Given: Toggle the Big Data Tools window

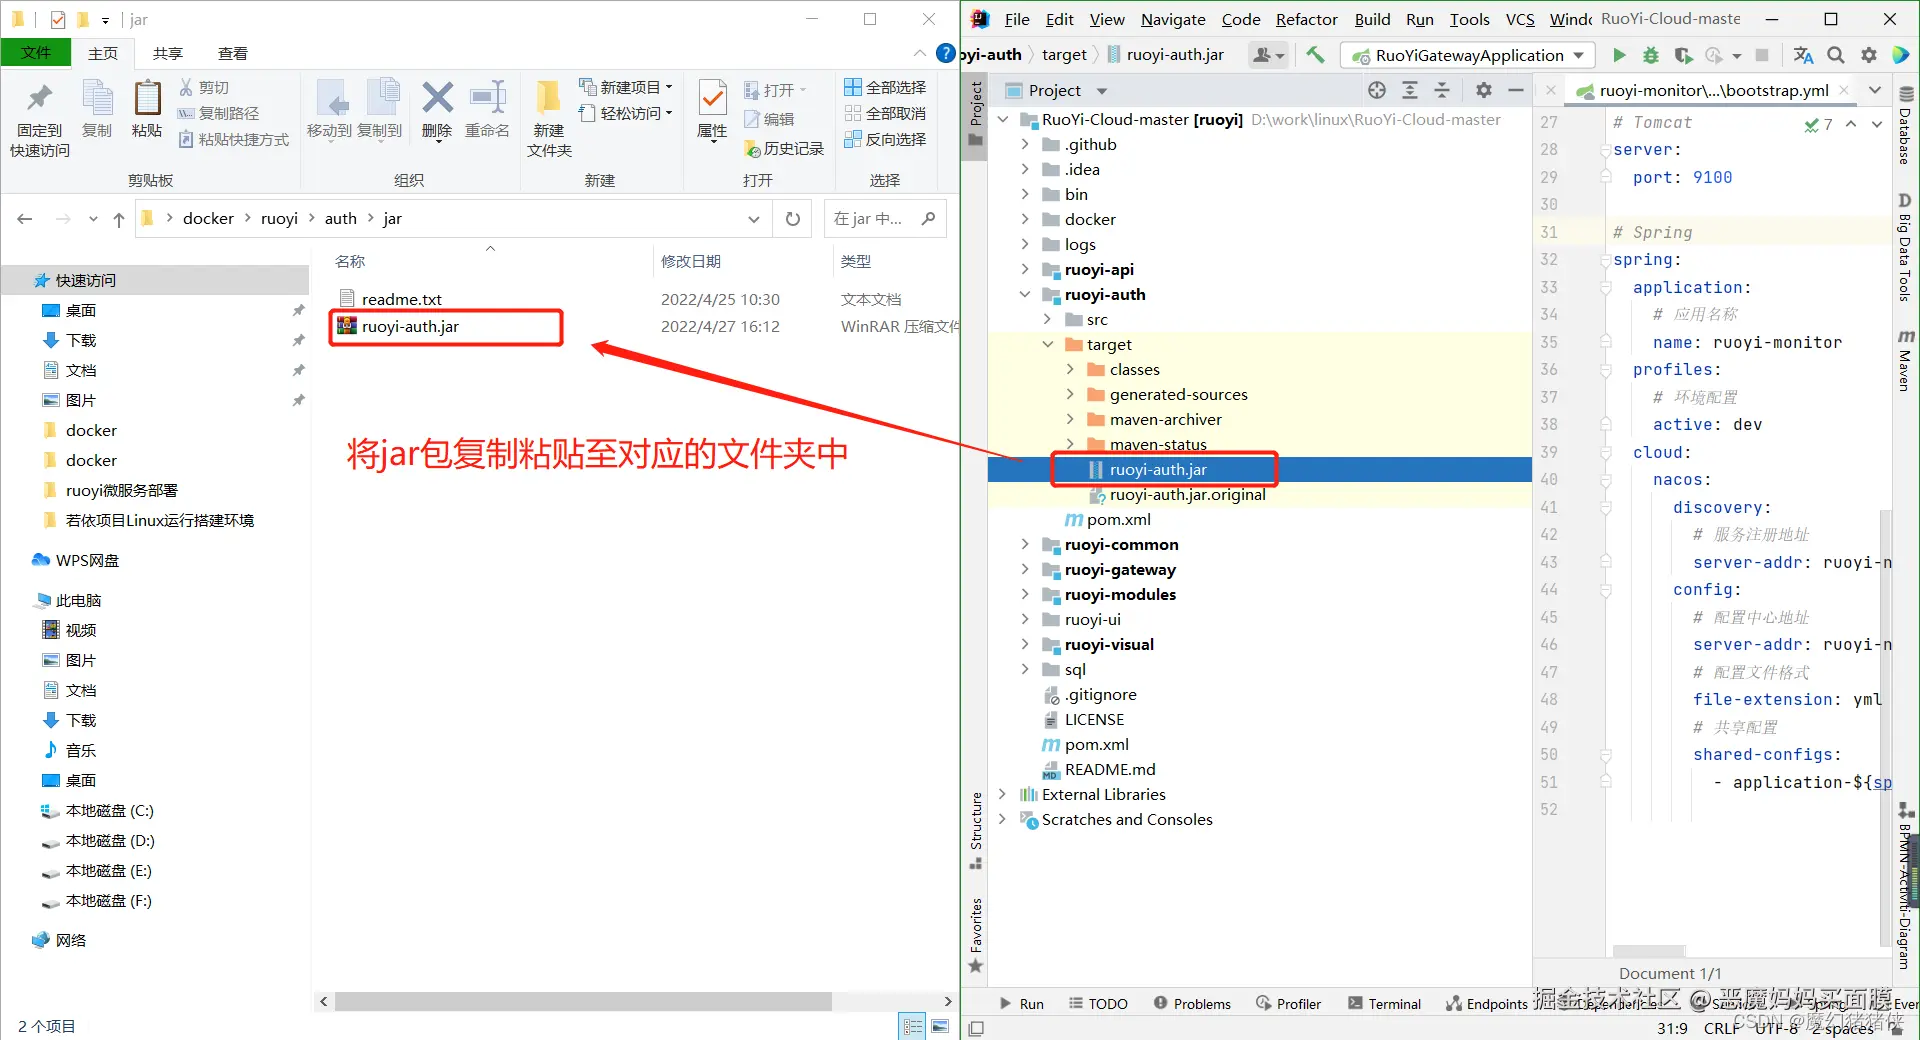Looking at the screenshot, I should point(1906,248).
